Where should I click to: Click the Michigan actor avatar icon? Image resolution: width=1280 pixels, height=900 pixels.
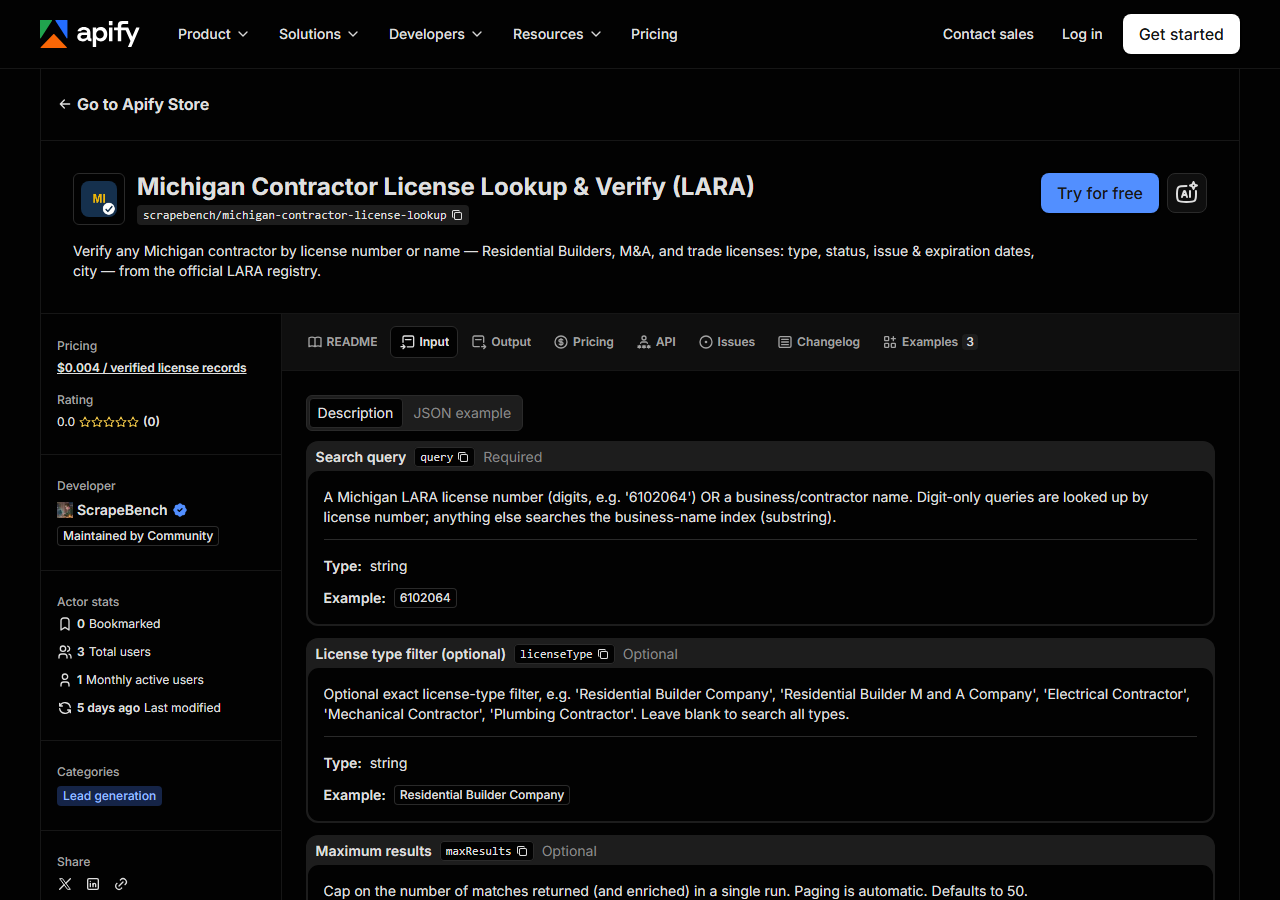[99, 199]
